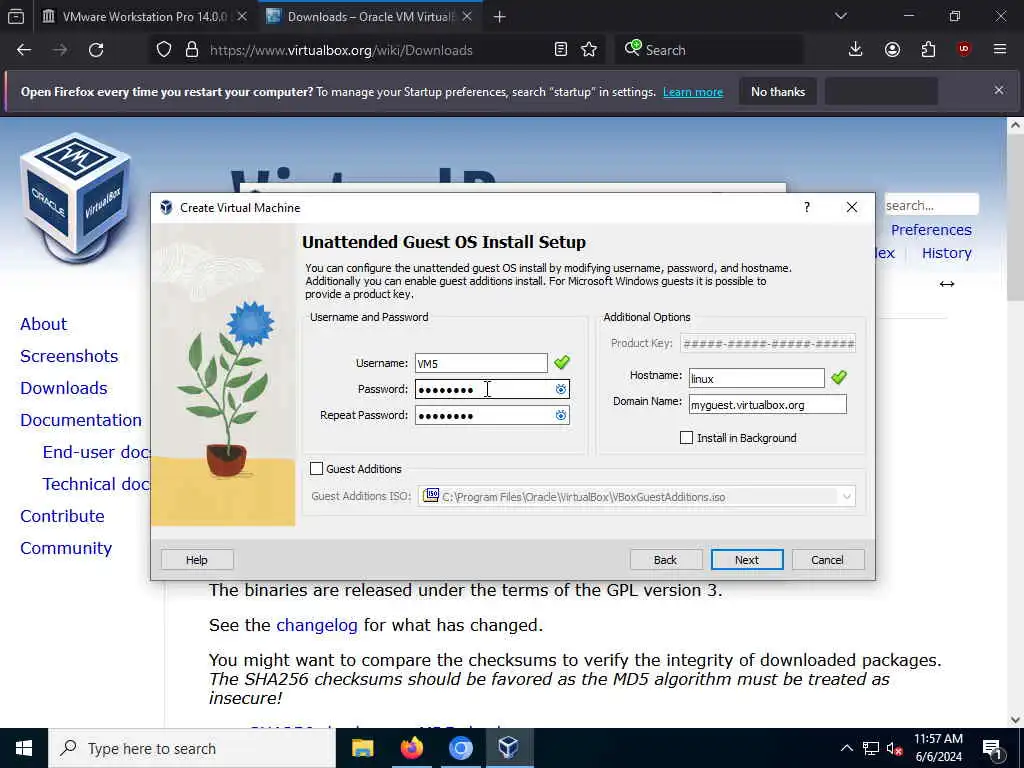Open the Contribute sidebar link
Screen dimensions: 1024x768
click(x=63, y=516)
